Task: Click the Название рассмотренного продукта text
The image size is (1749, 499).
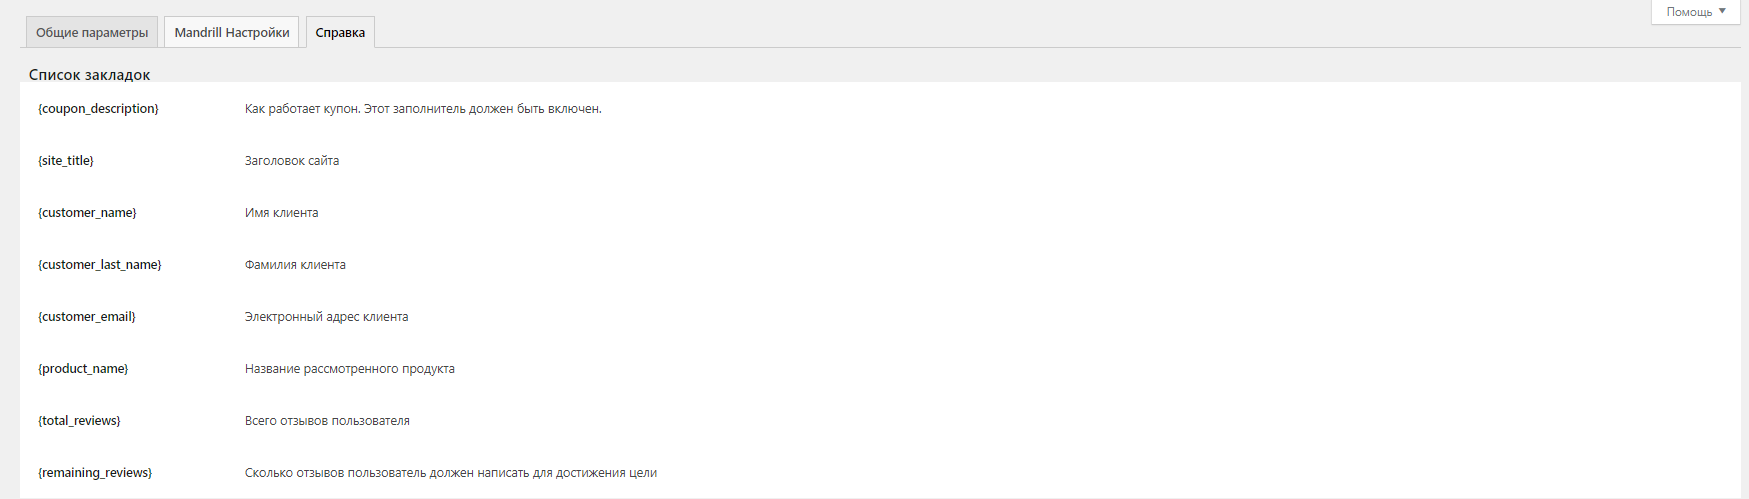Action: coord(350,369)
